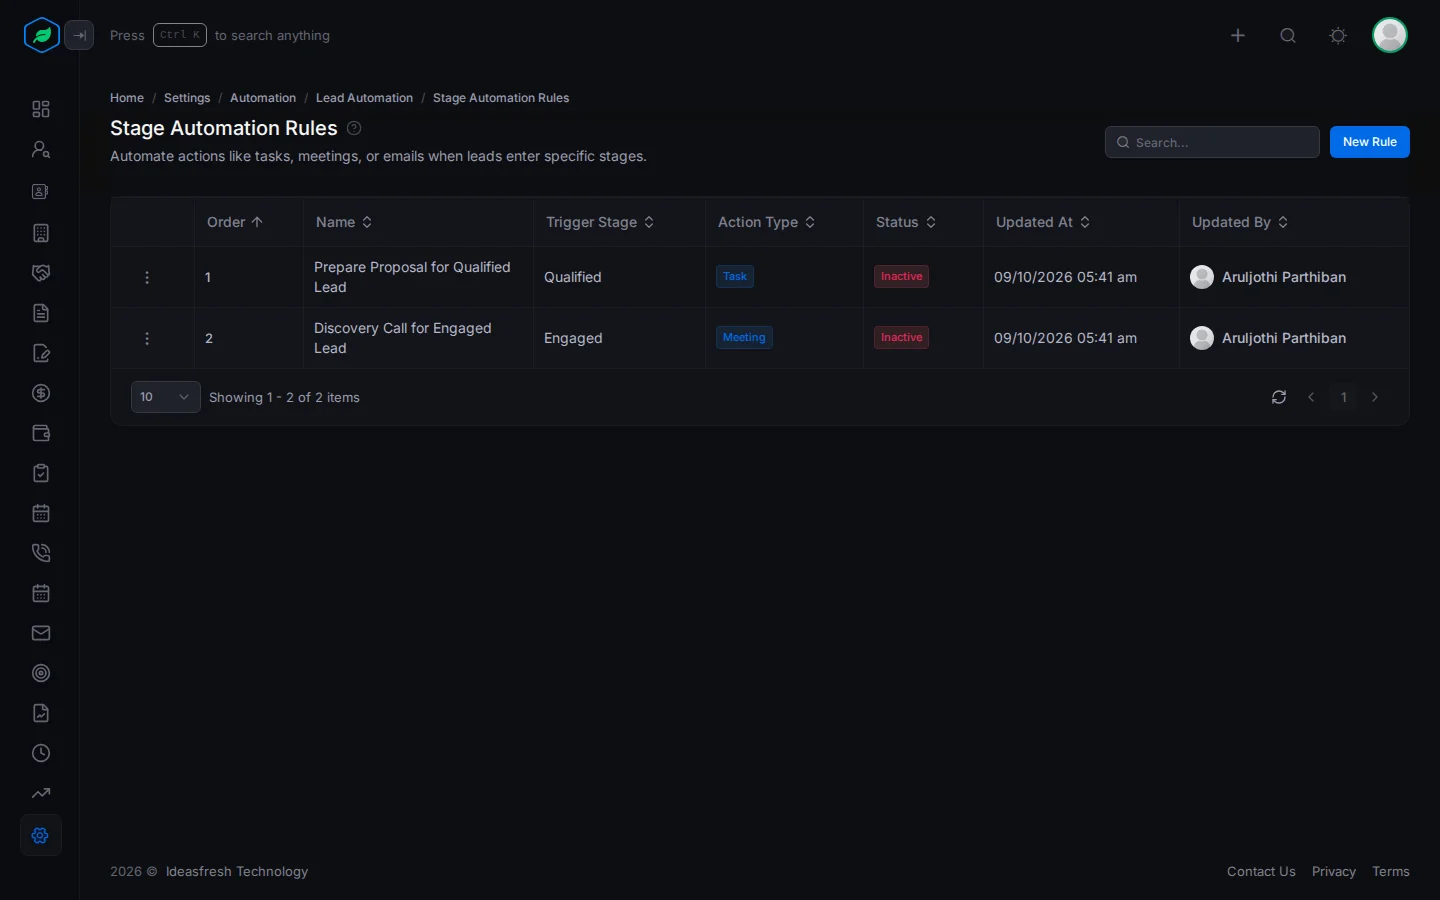This screenshot has height=900, width=1440.
Task: Select page 1 in pagination
Action: [x=1344, y=397]
